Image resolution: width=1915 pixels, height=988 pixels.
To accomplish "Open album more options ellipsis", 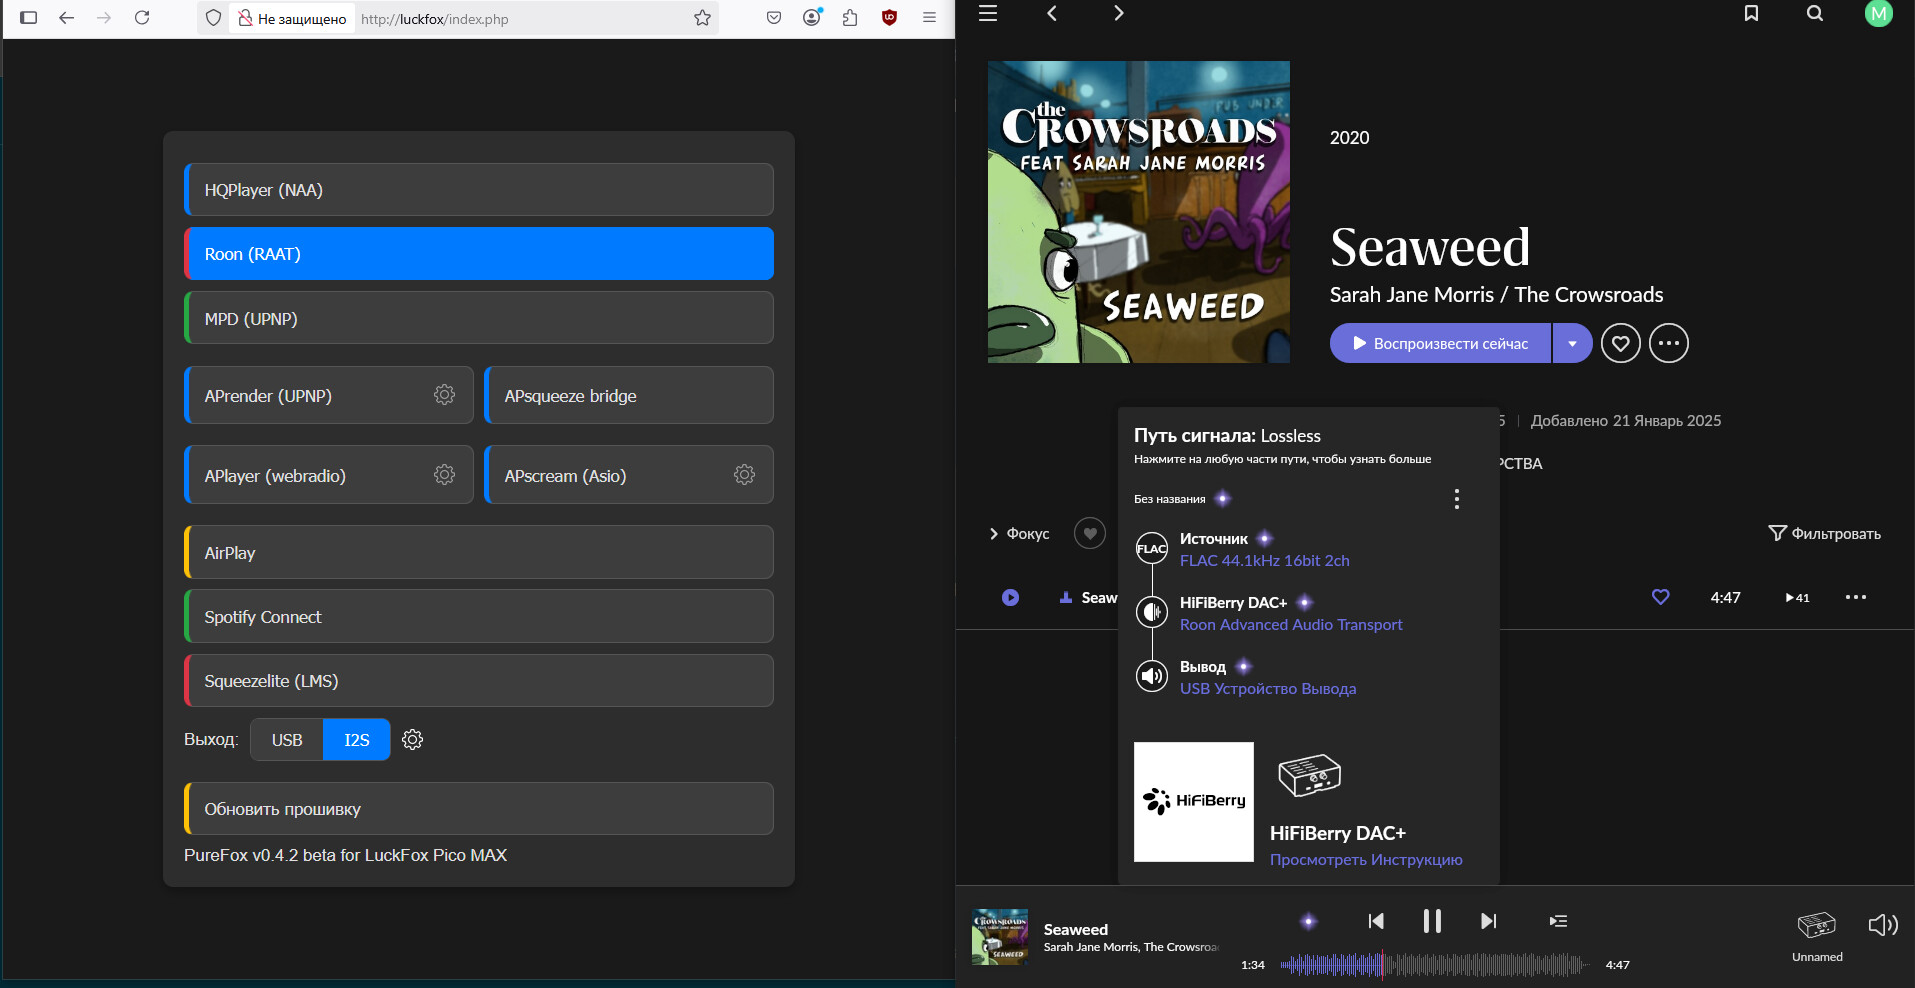I will point(1669,343).
